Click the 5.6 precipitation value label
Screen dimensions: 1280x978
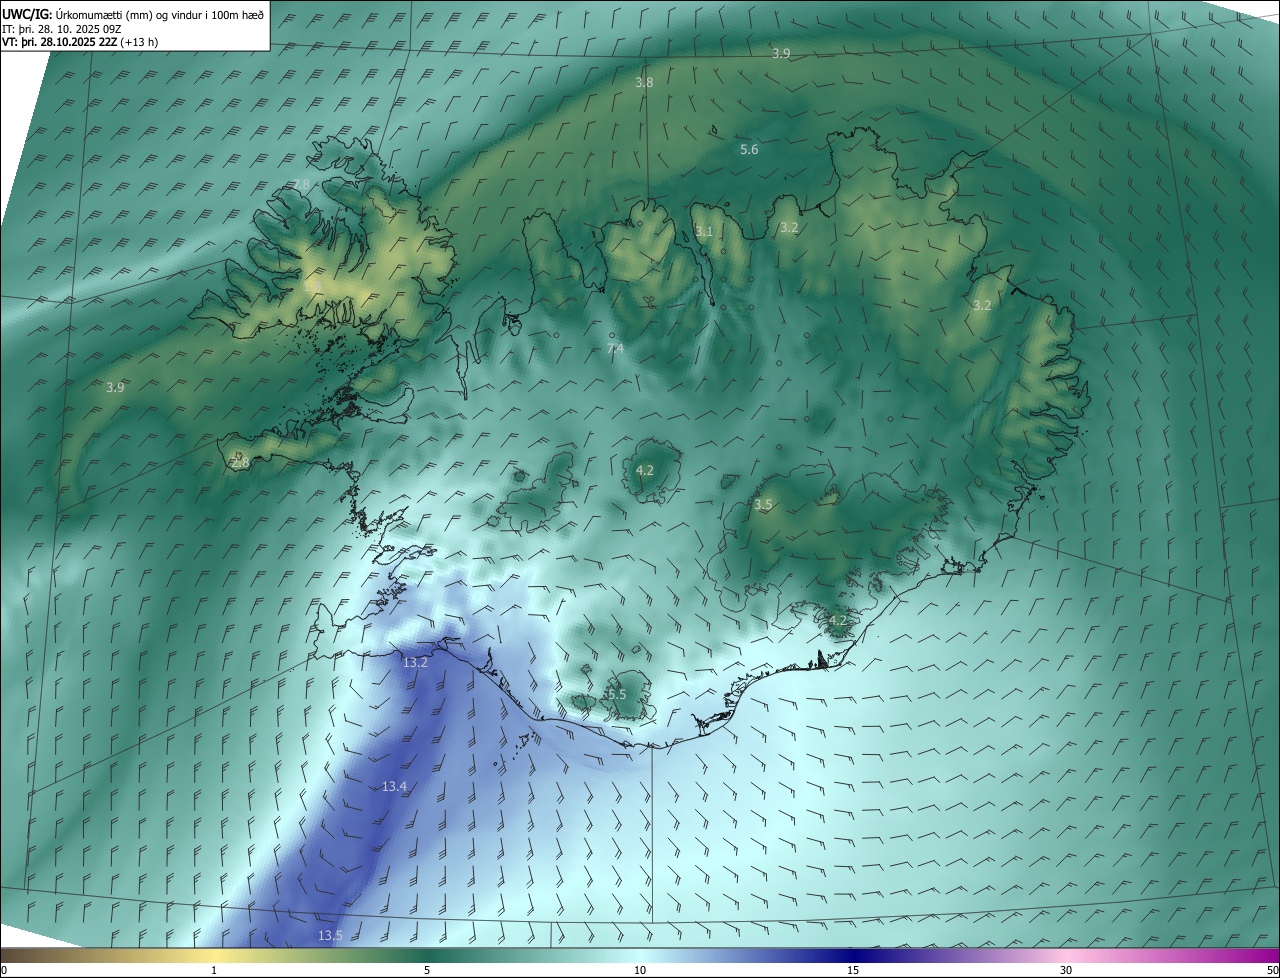coord(749,149)
